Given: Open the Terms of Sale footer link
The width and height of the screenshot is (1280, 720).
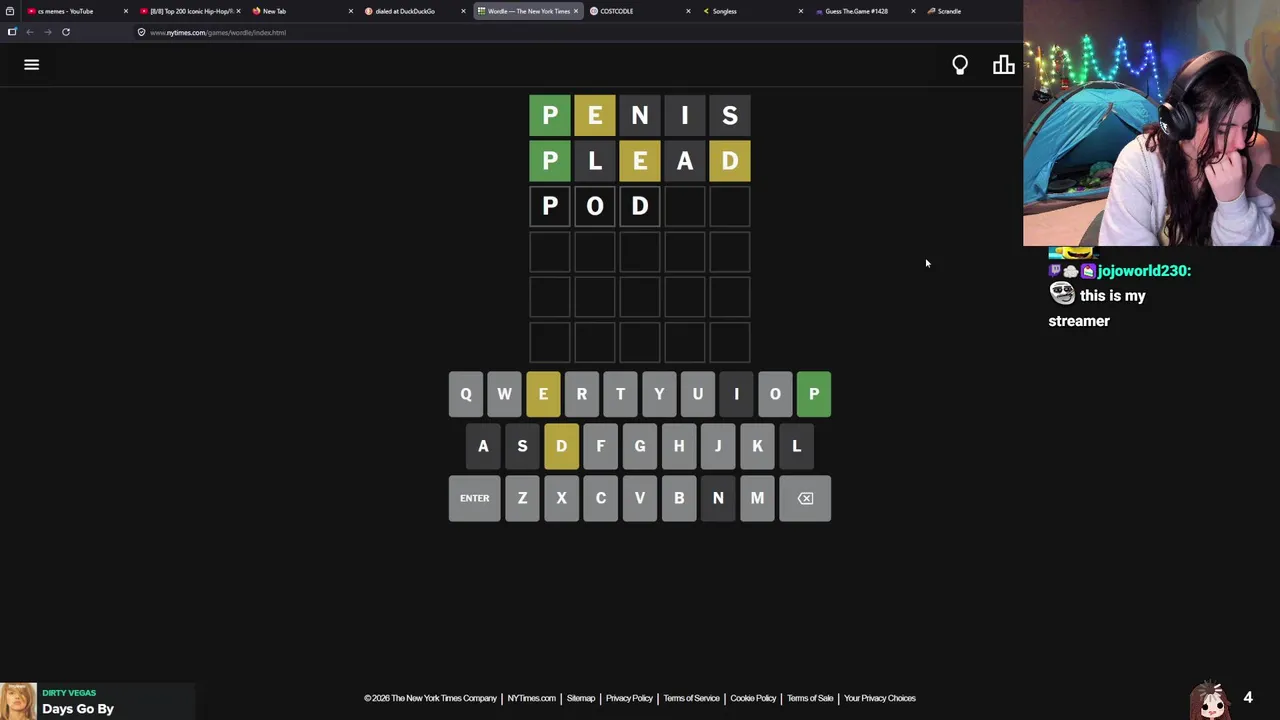Looking at the screenshot, I should pyautogui.click(x=810, y=698).
